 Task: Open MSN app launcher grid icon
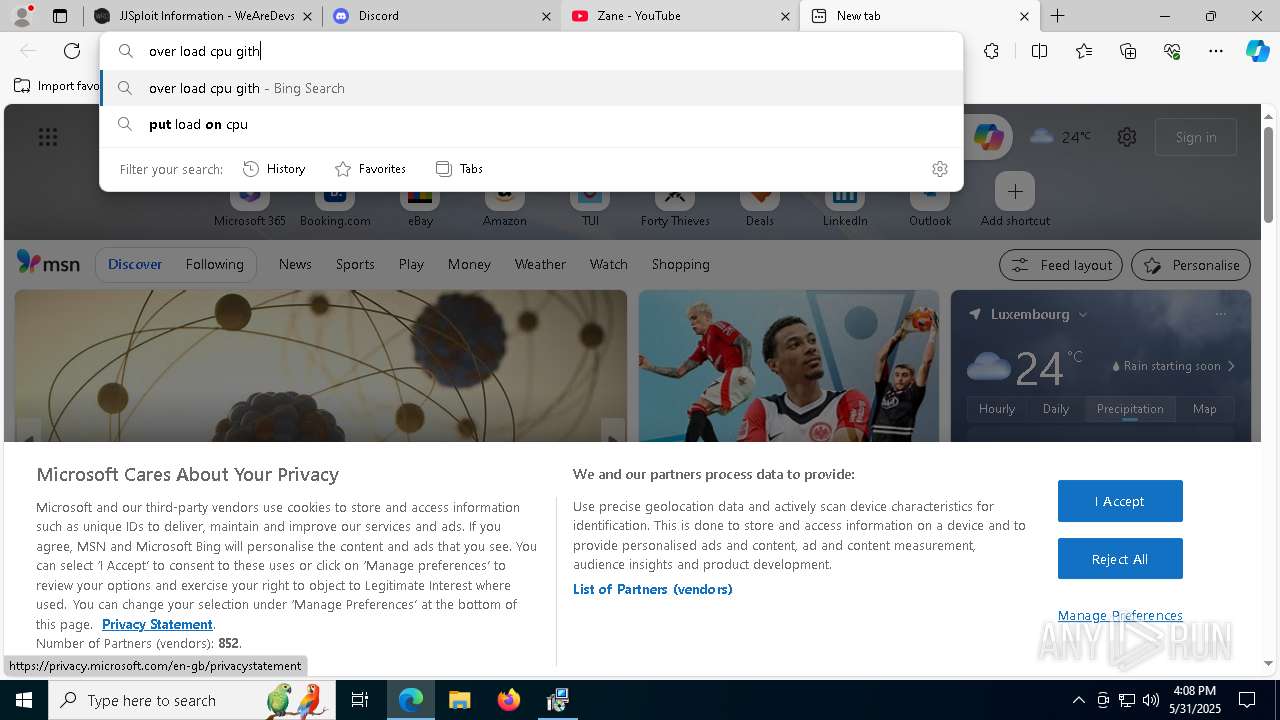tap(48, 137)
